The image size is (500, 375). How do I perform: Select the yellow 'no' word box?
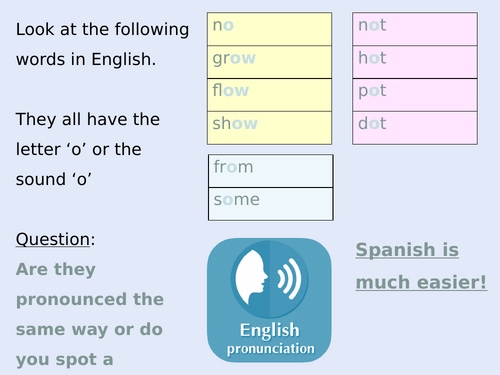269,29
